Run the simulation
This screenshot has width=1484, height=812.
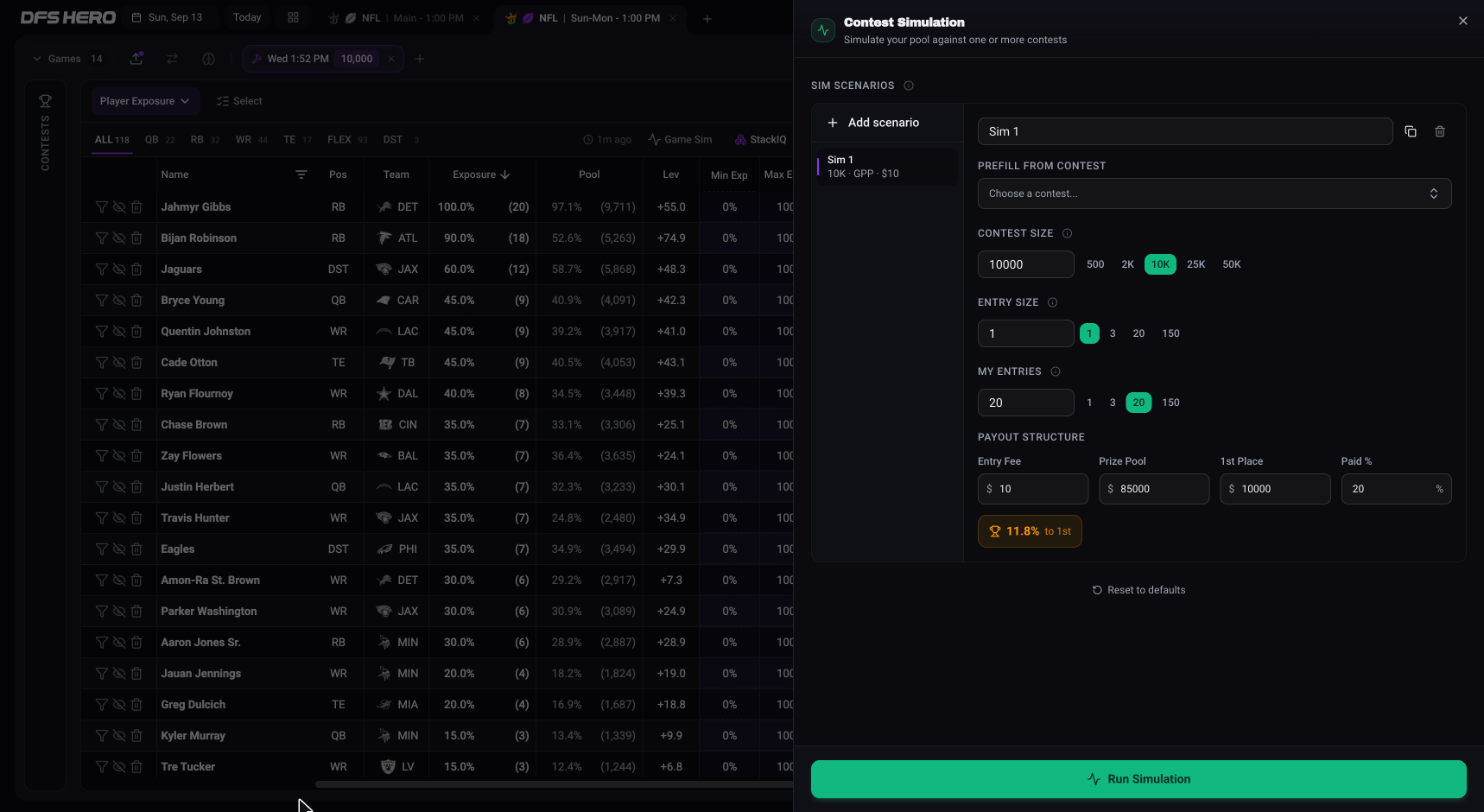(x=1139, y=779)
